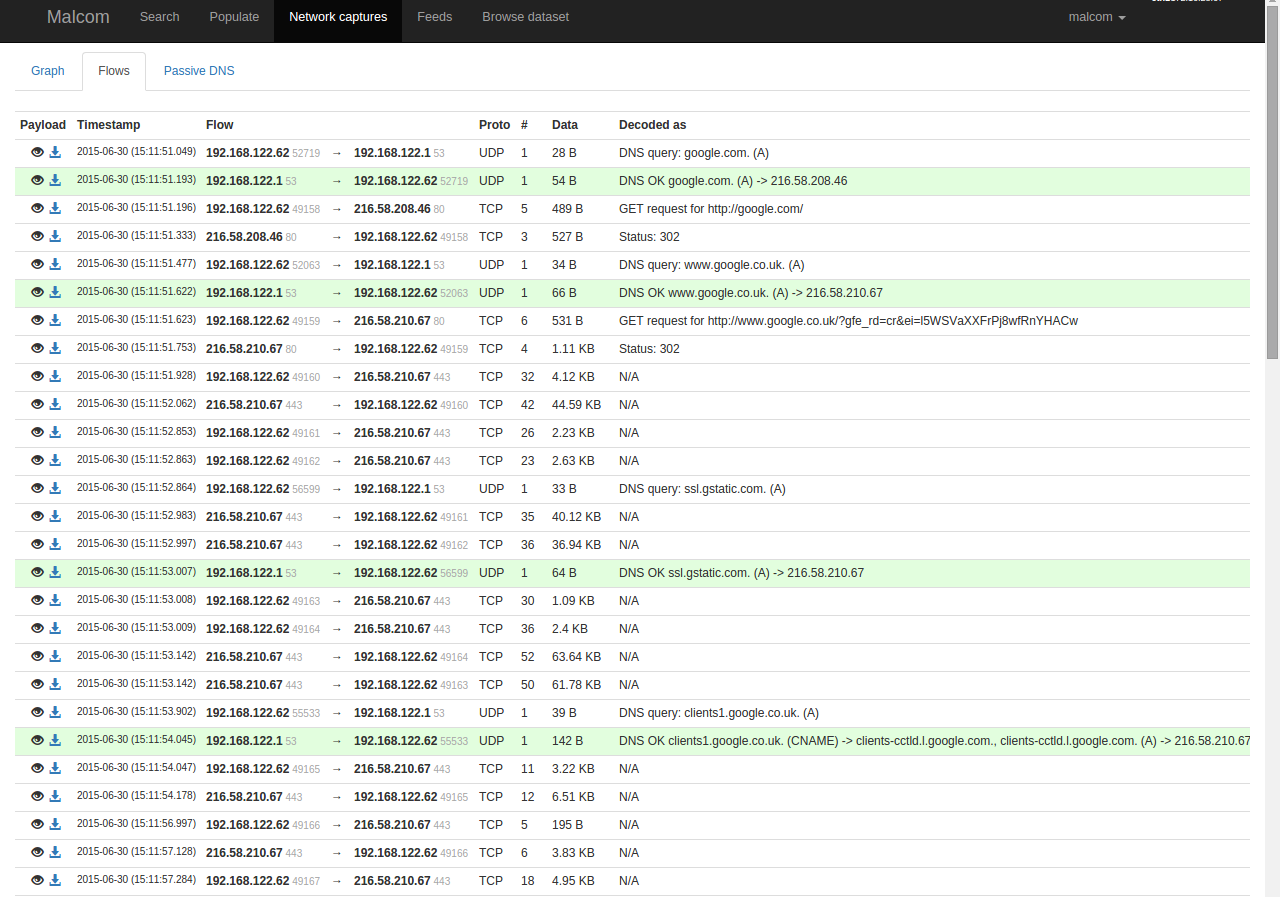View payload of DNS OK www.google.co.uk row

pyautogui.click(x=37, y=292)
